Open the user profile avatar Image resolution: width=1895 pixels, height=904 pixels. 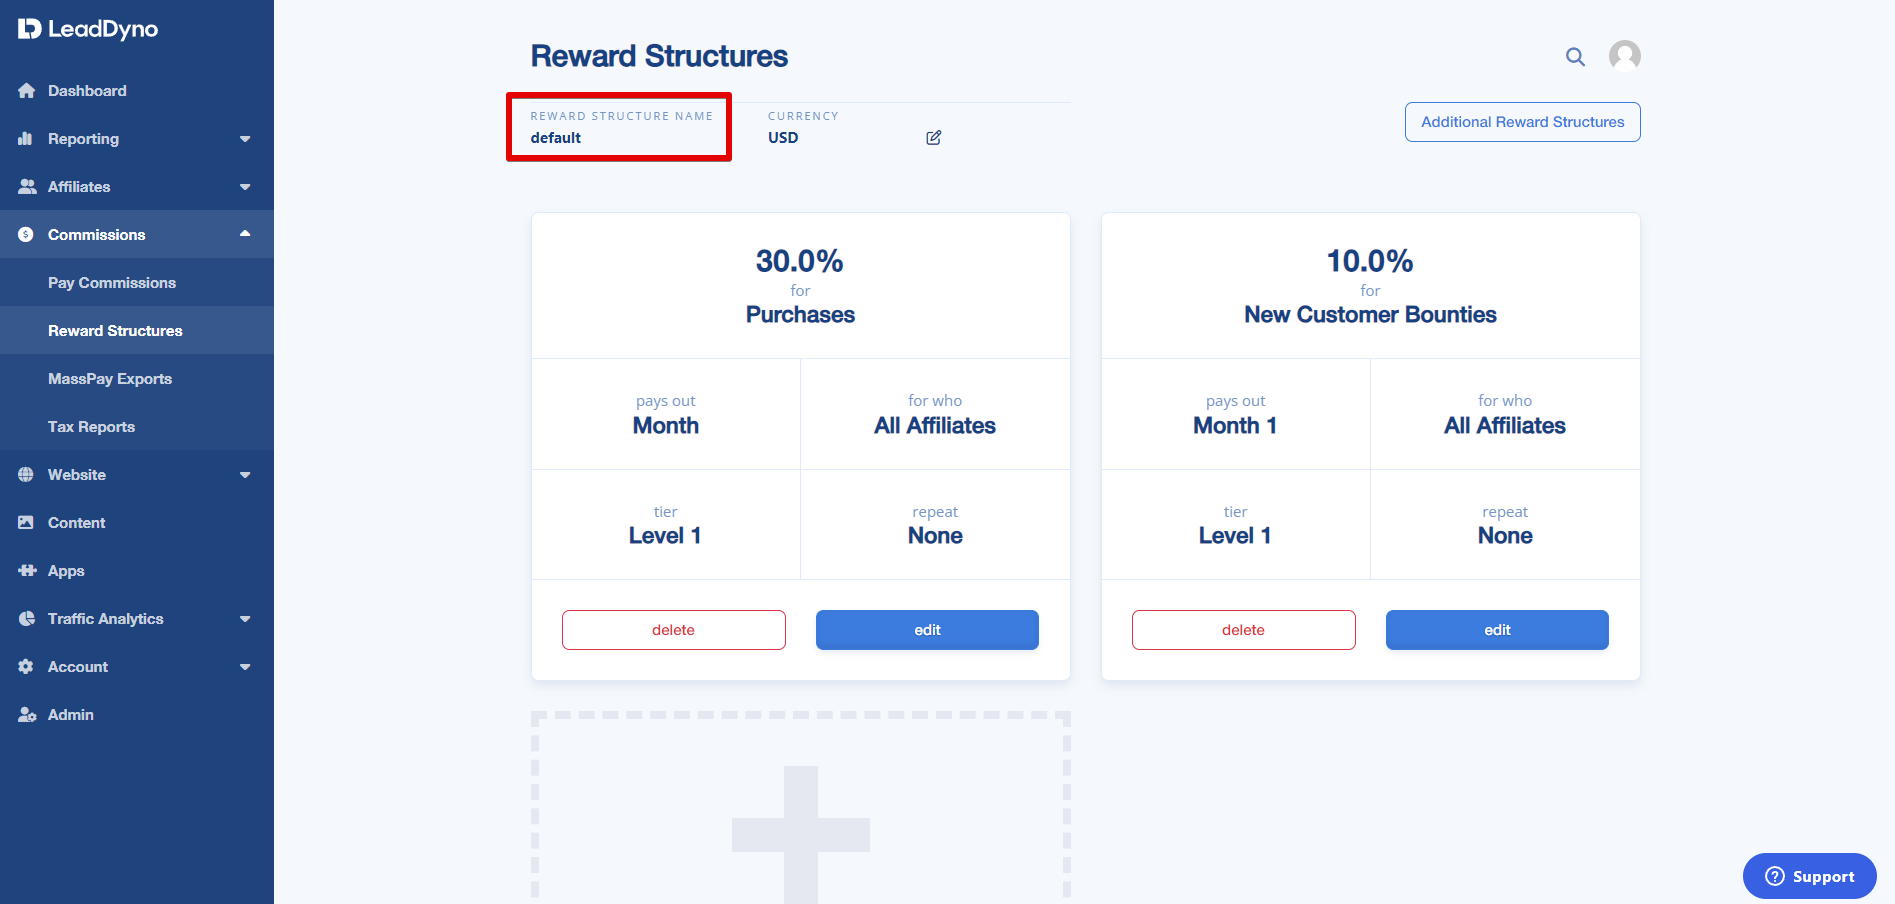click(x=1624, y=56)
